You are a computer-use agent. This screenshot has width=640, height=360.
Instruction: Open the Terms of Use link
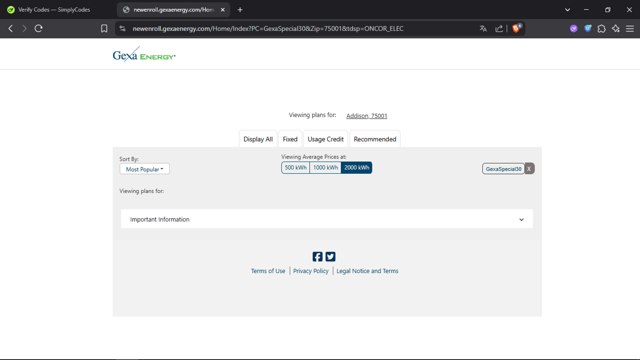click(x=268, y=271)
